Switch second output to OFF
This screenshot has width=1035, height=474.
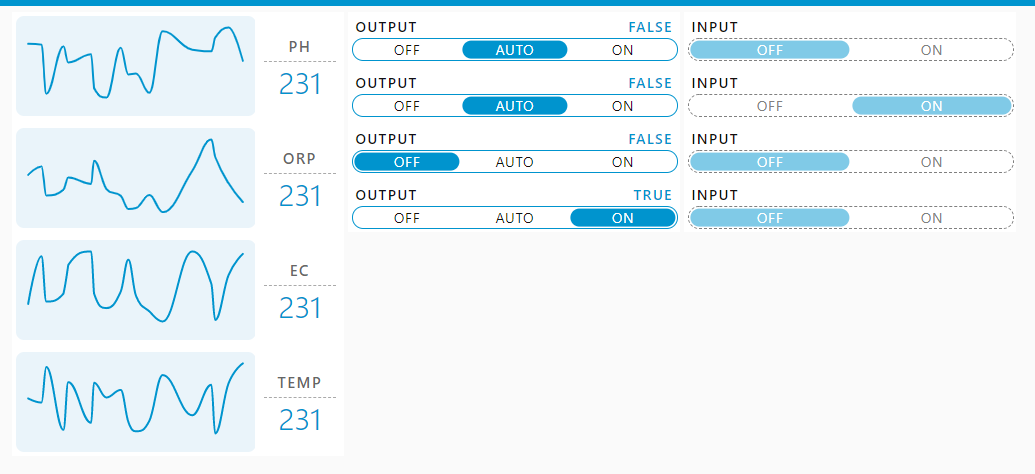pyautogui.click(x=407, y=106)
